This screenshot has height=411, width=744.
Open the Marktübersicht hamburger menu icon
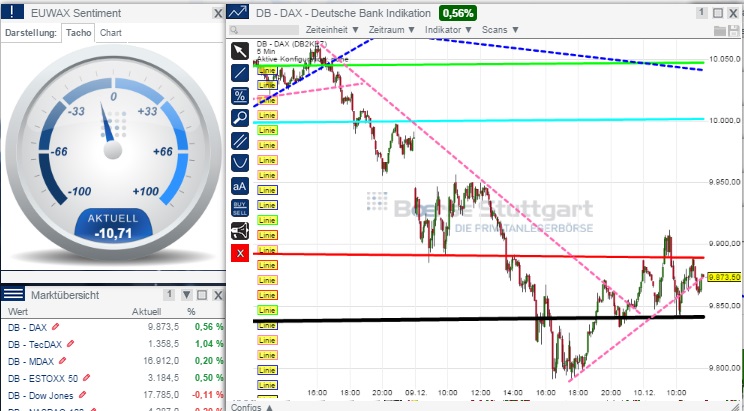point(13,294)
